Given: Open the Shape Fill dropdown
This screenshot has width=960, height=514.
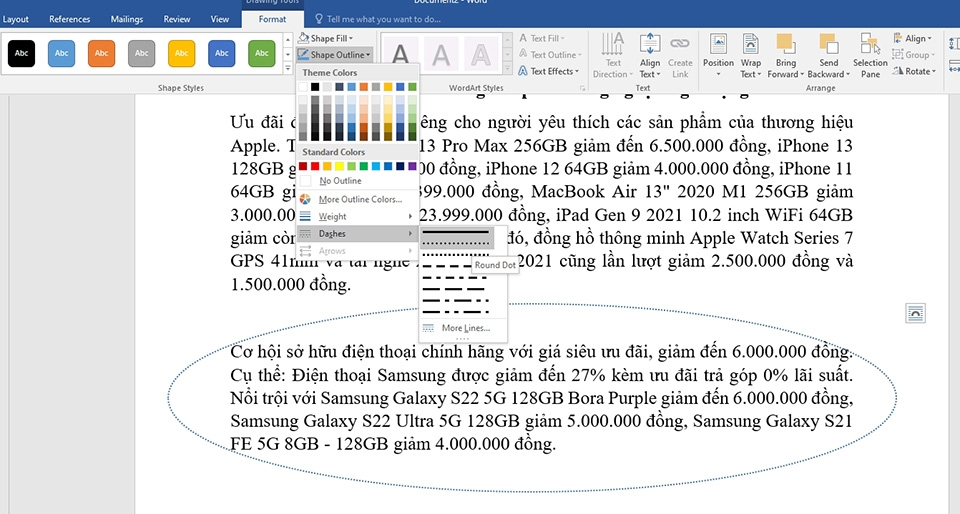Looking at the screenshot, I should [x=325, y=38].
